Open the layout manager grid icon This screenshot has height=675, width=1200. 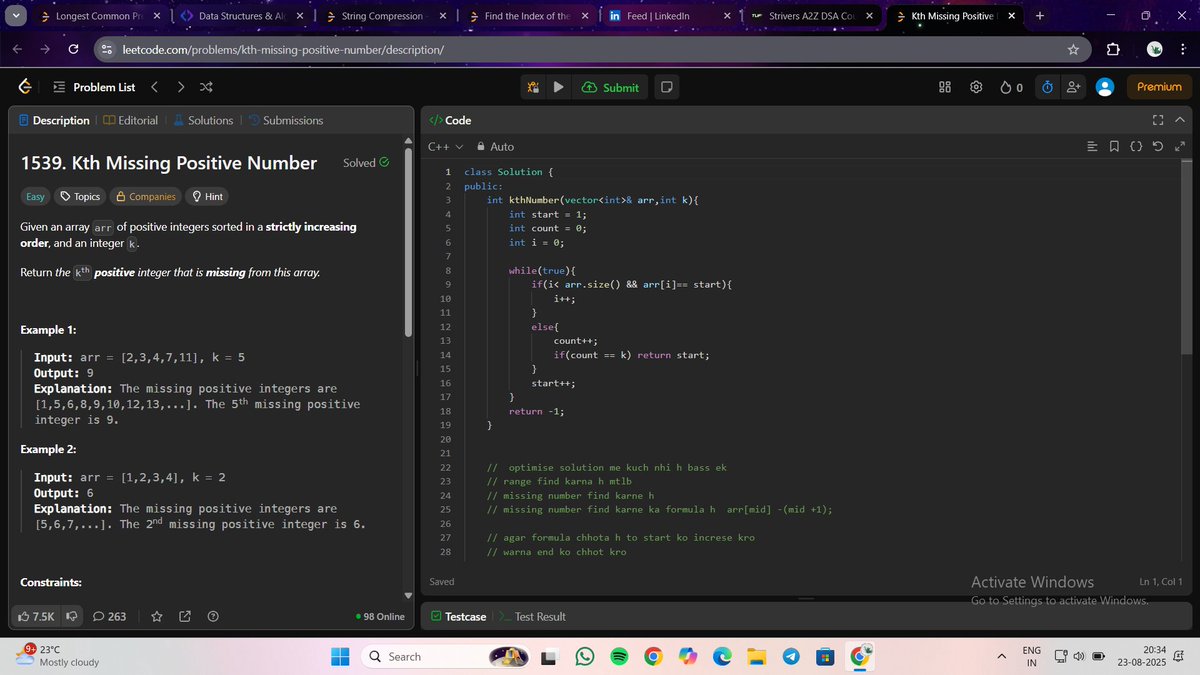pos(944,87)
